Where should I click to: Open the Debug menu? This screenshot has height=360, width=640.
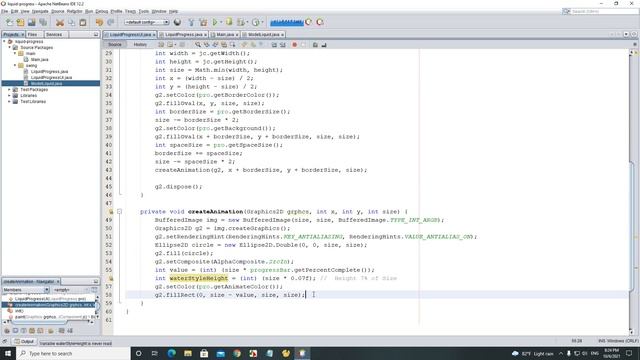point(102,11)
